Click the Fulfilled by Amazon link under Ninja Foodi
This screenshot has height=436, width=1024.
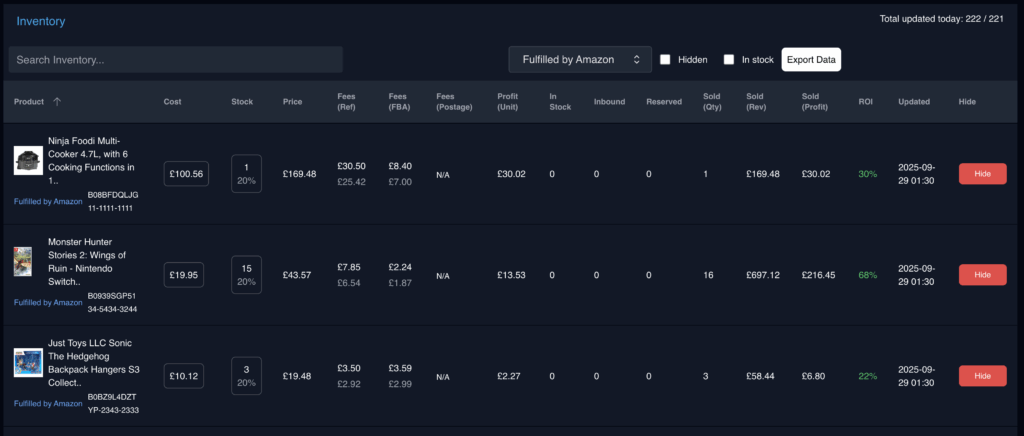click(x=48, y=201)
